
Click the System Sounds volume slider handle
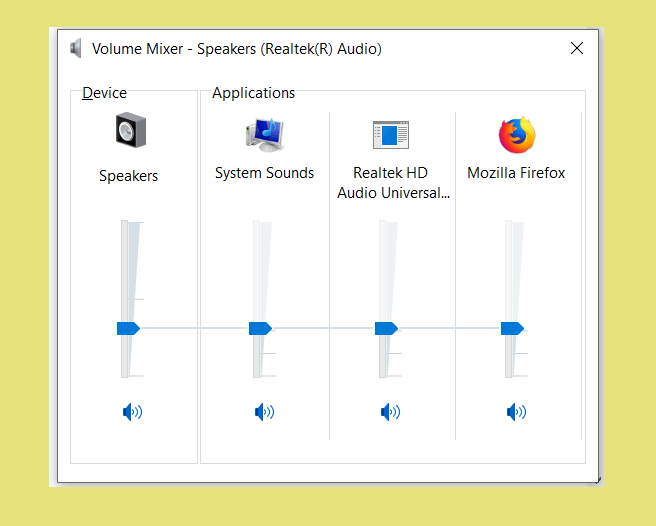[x=260, y=328]
